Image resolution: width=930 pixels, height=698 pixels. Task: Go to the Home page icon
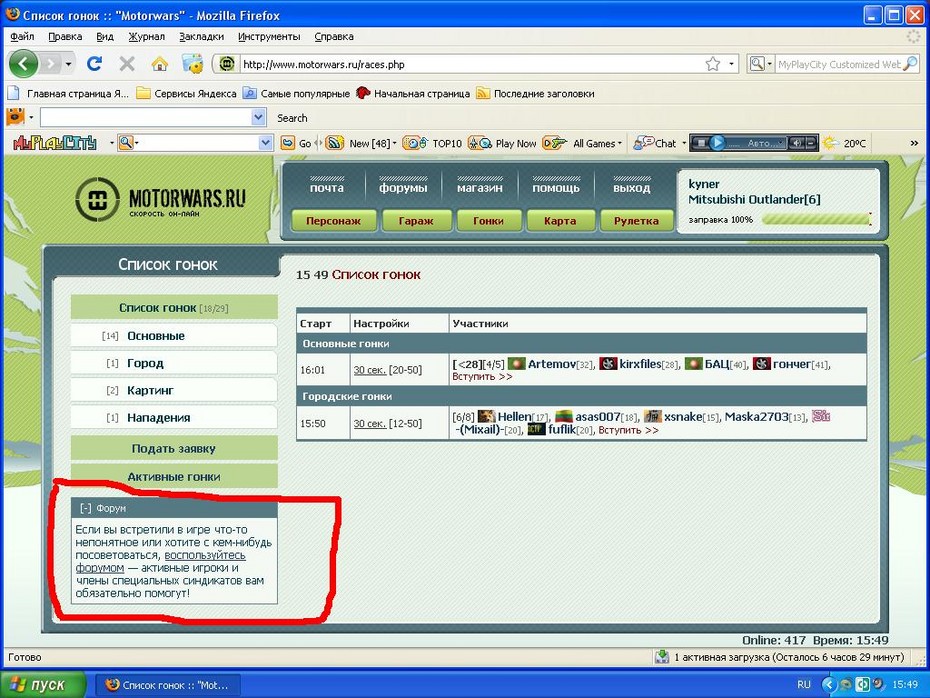coord(160,63)
